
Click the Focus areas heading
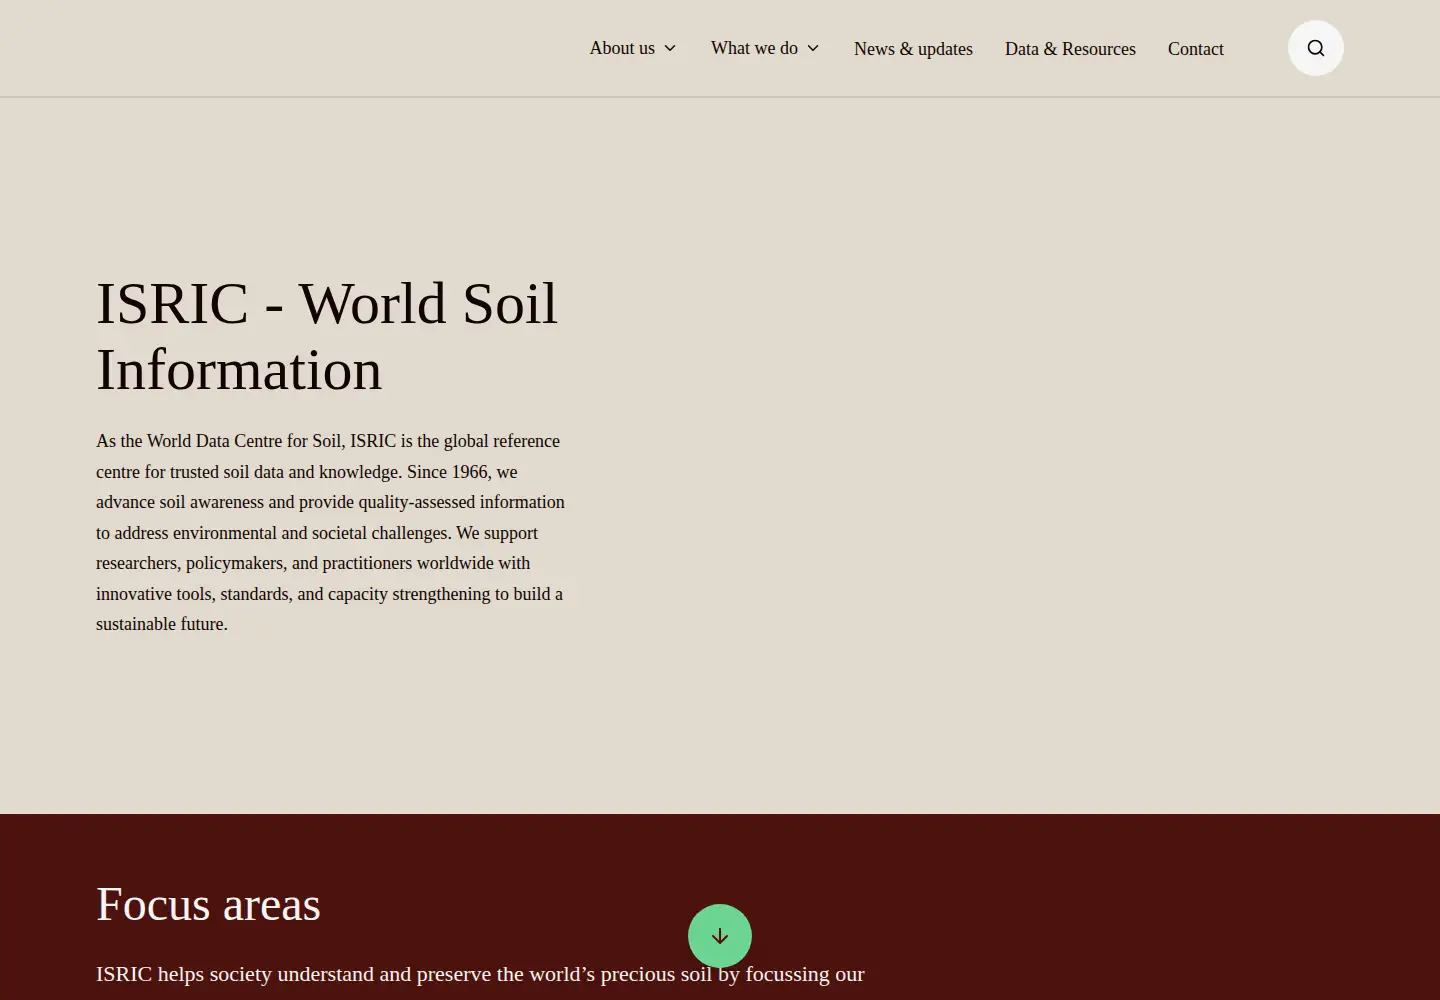(208, 904)
